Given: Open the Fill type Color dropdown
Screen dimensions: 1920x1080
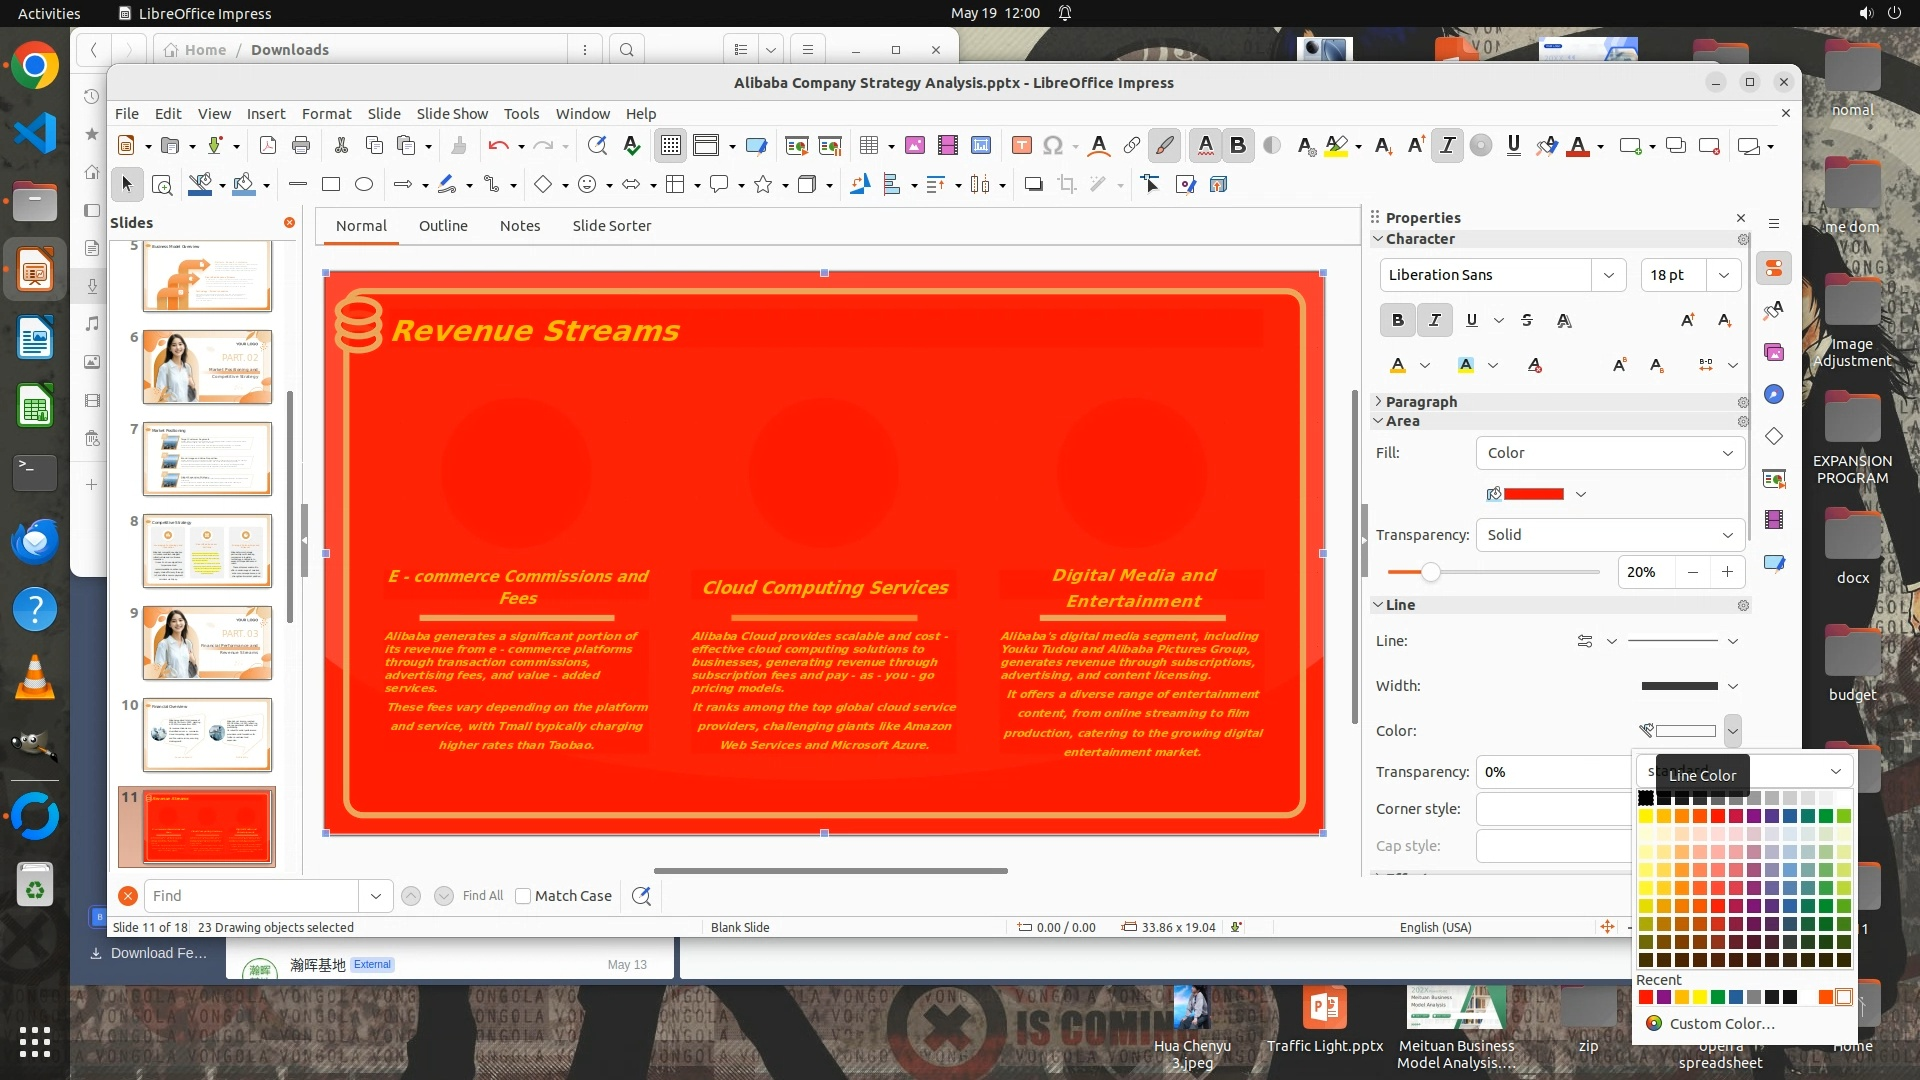Looking at the screenshot, I should click(1609, 453).
